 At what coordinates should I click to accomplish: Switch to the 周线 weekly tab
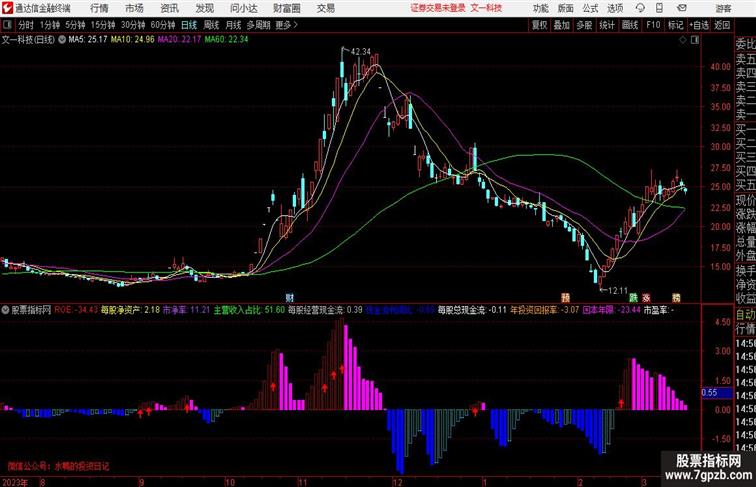click(x=211, y=25)
